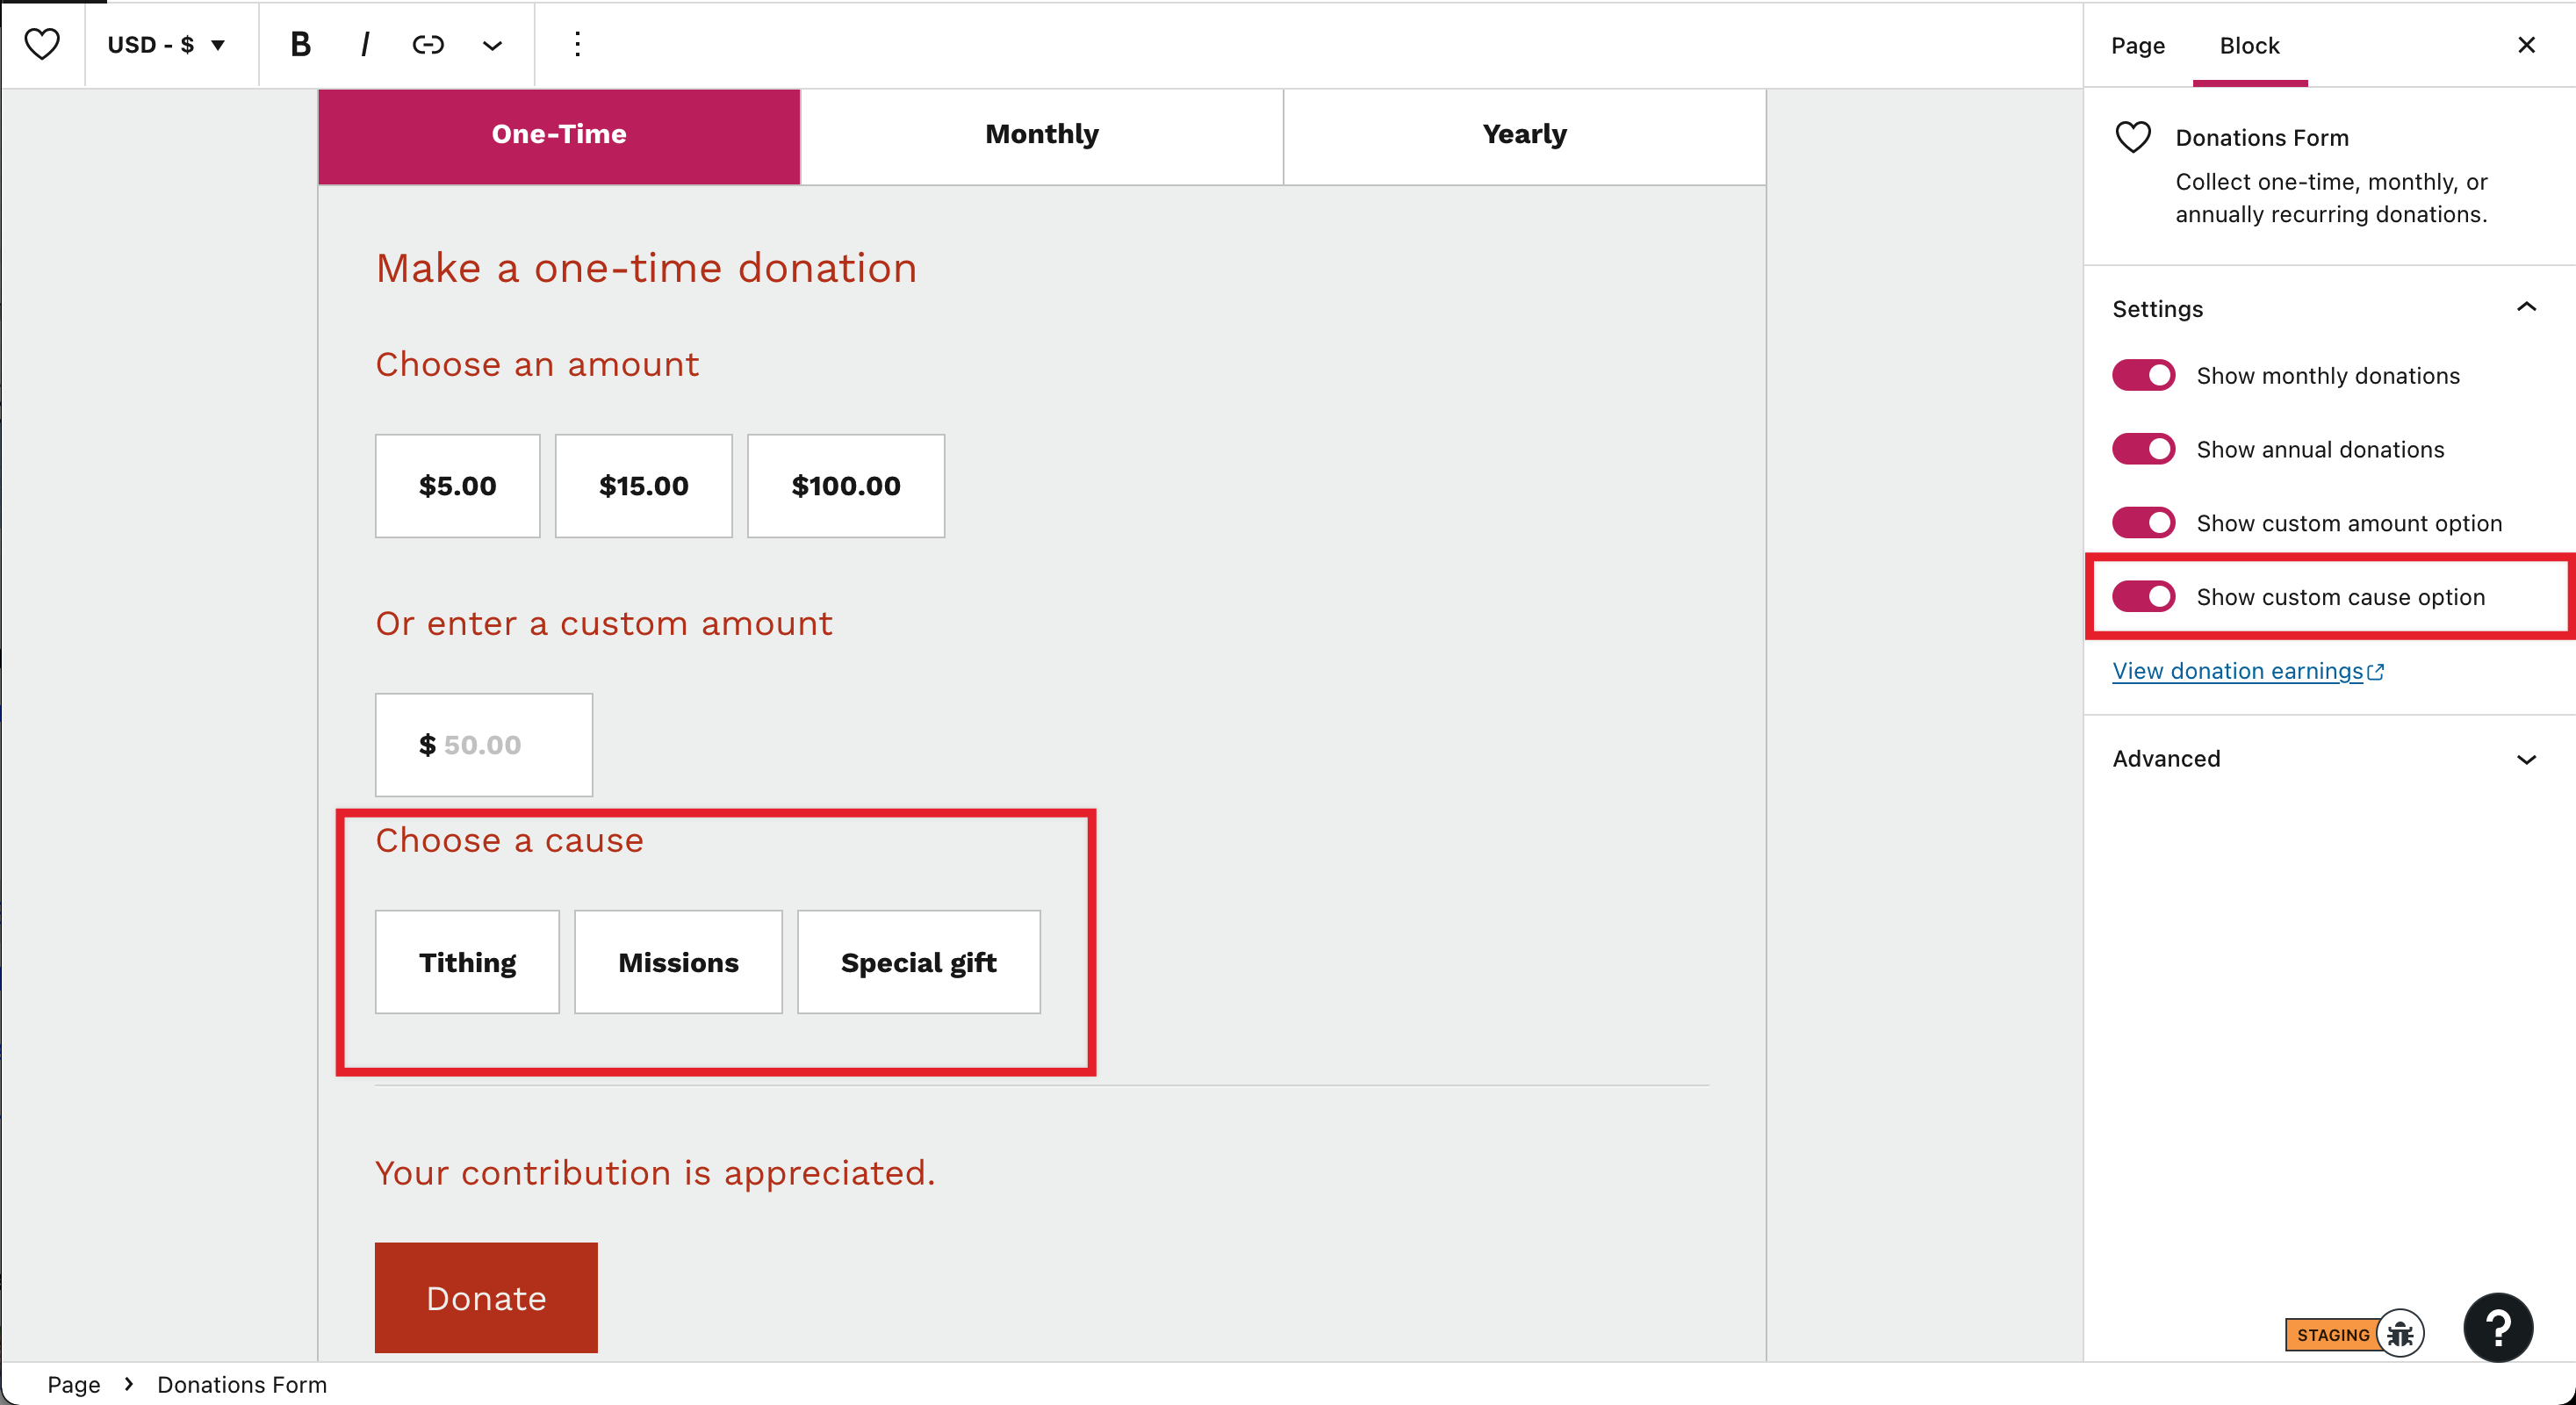Expand the Advanced panel

[2326, 759]
